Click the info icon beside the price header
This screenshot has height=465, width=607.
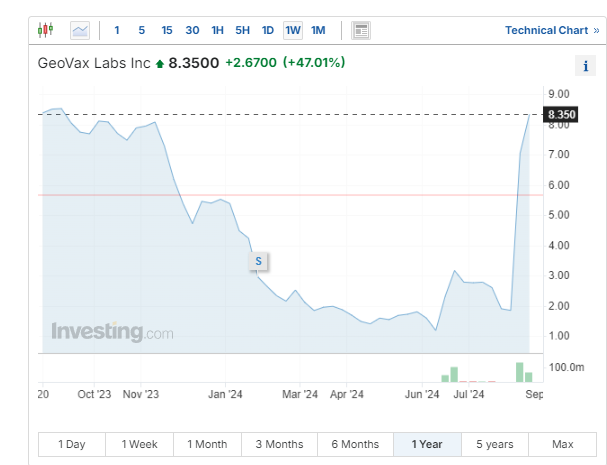pyautogui.click(x=585, y=66)
